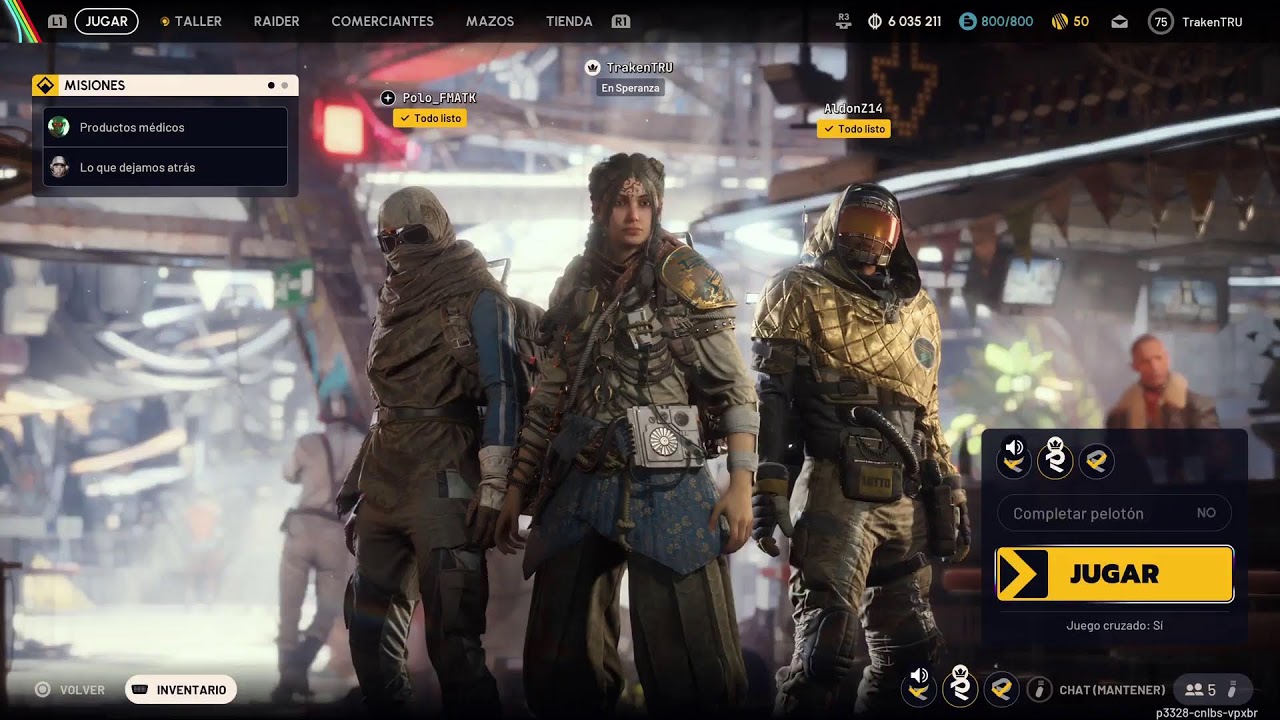Open the Lo que dejamos atrás mission
Viewport: 1280px width, 720px height.
(x=166, y=167)
